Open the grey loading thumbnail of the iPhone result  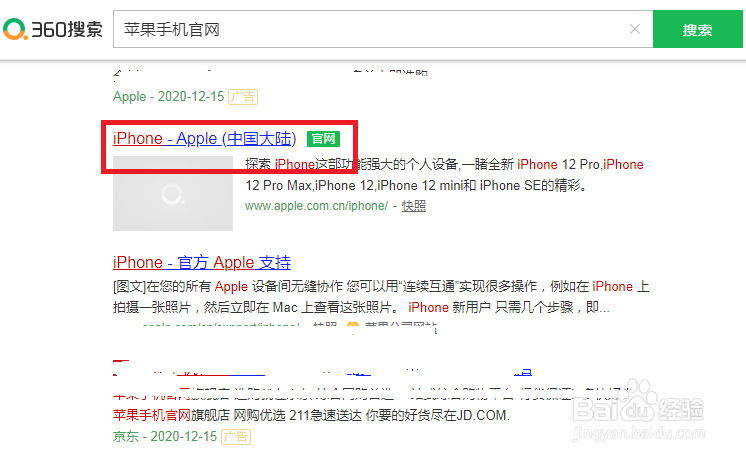point(173,194)
